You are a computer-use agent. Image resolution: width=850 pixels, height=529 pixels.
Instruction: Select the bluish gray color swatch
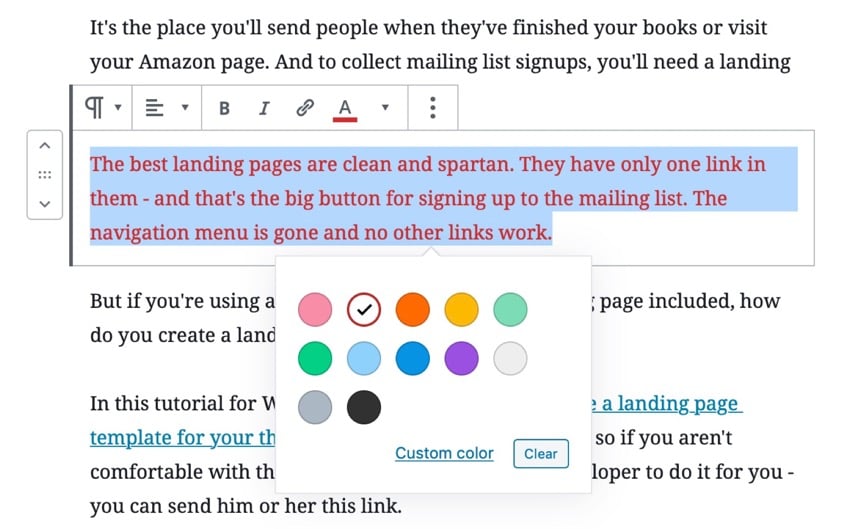click(315, 407)
